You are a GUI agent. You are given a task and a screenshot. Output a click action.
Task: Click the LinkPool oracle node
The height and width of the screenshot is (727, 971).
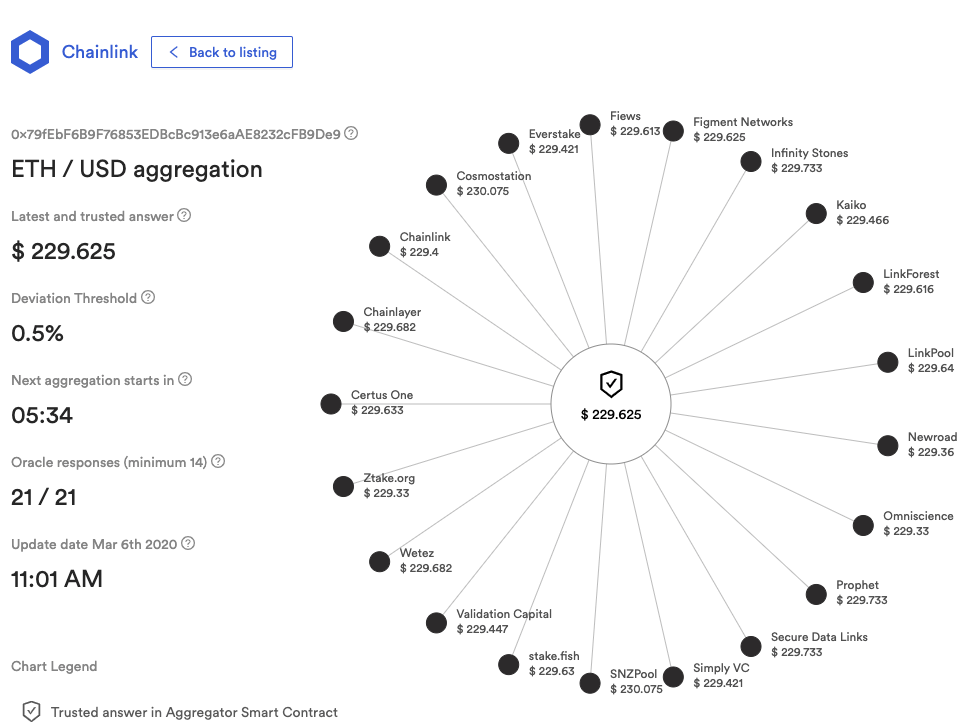[888, 362]
